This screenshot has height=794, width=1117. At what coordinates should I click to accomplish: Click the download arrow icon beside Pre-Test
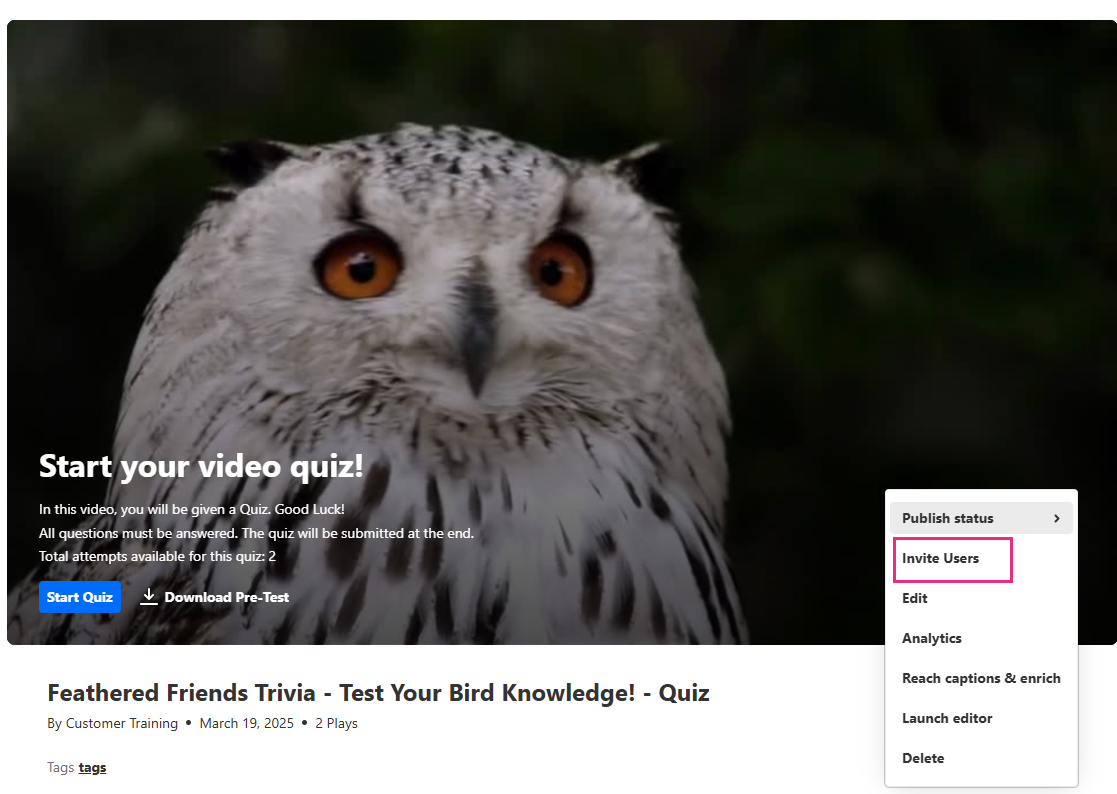(148, 597)
